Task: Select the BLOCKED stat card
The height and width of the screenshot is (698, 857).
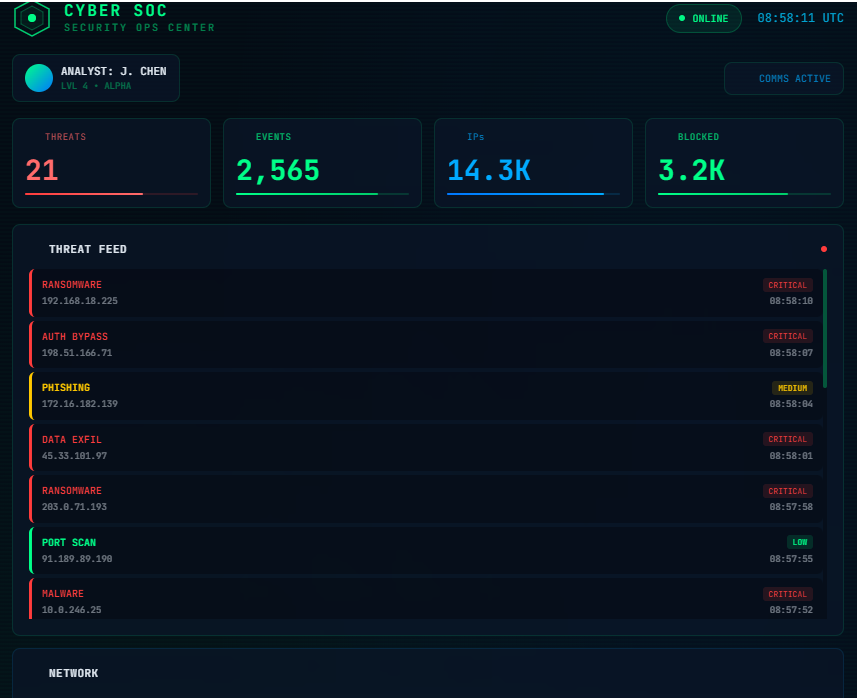Action: [744, 162]
